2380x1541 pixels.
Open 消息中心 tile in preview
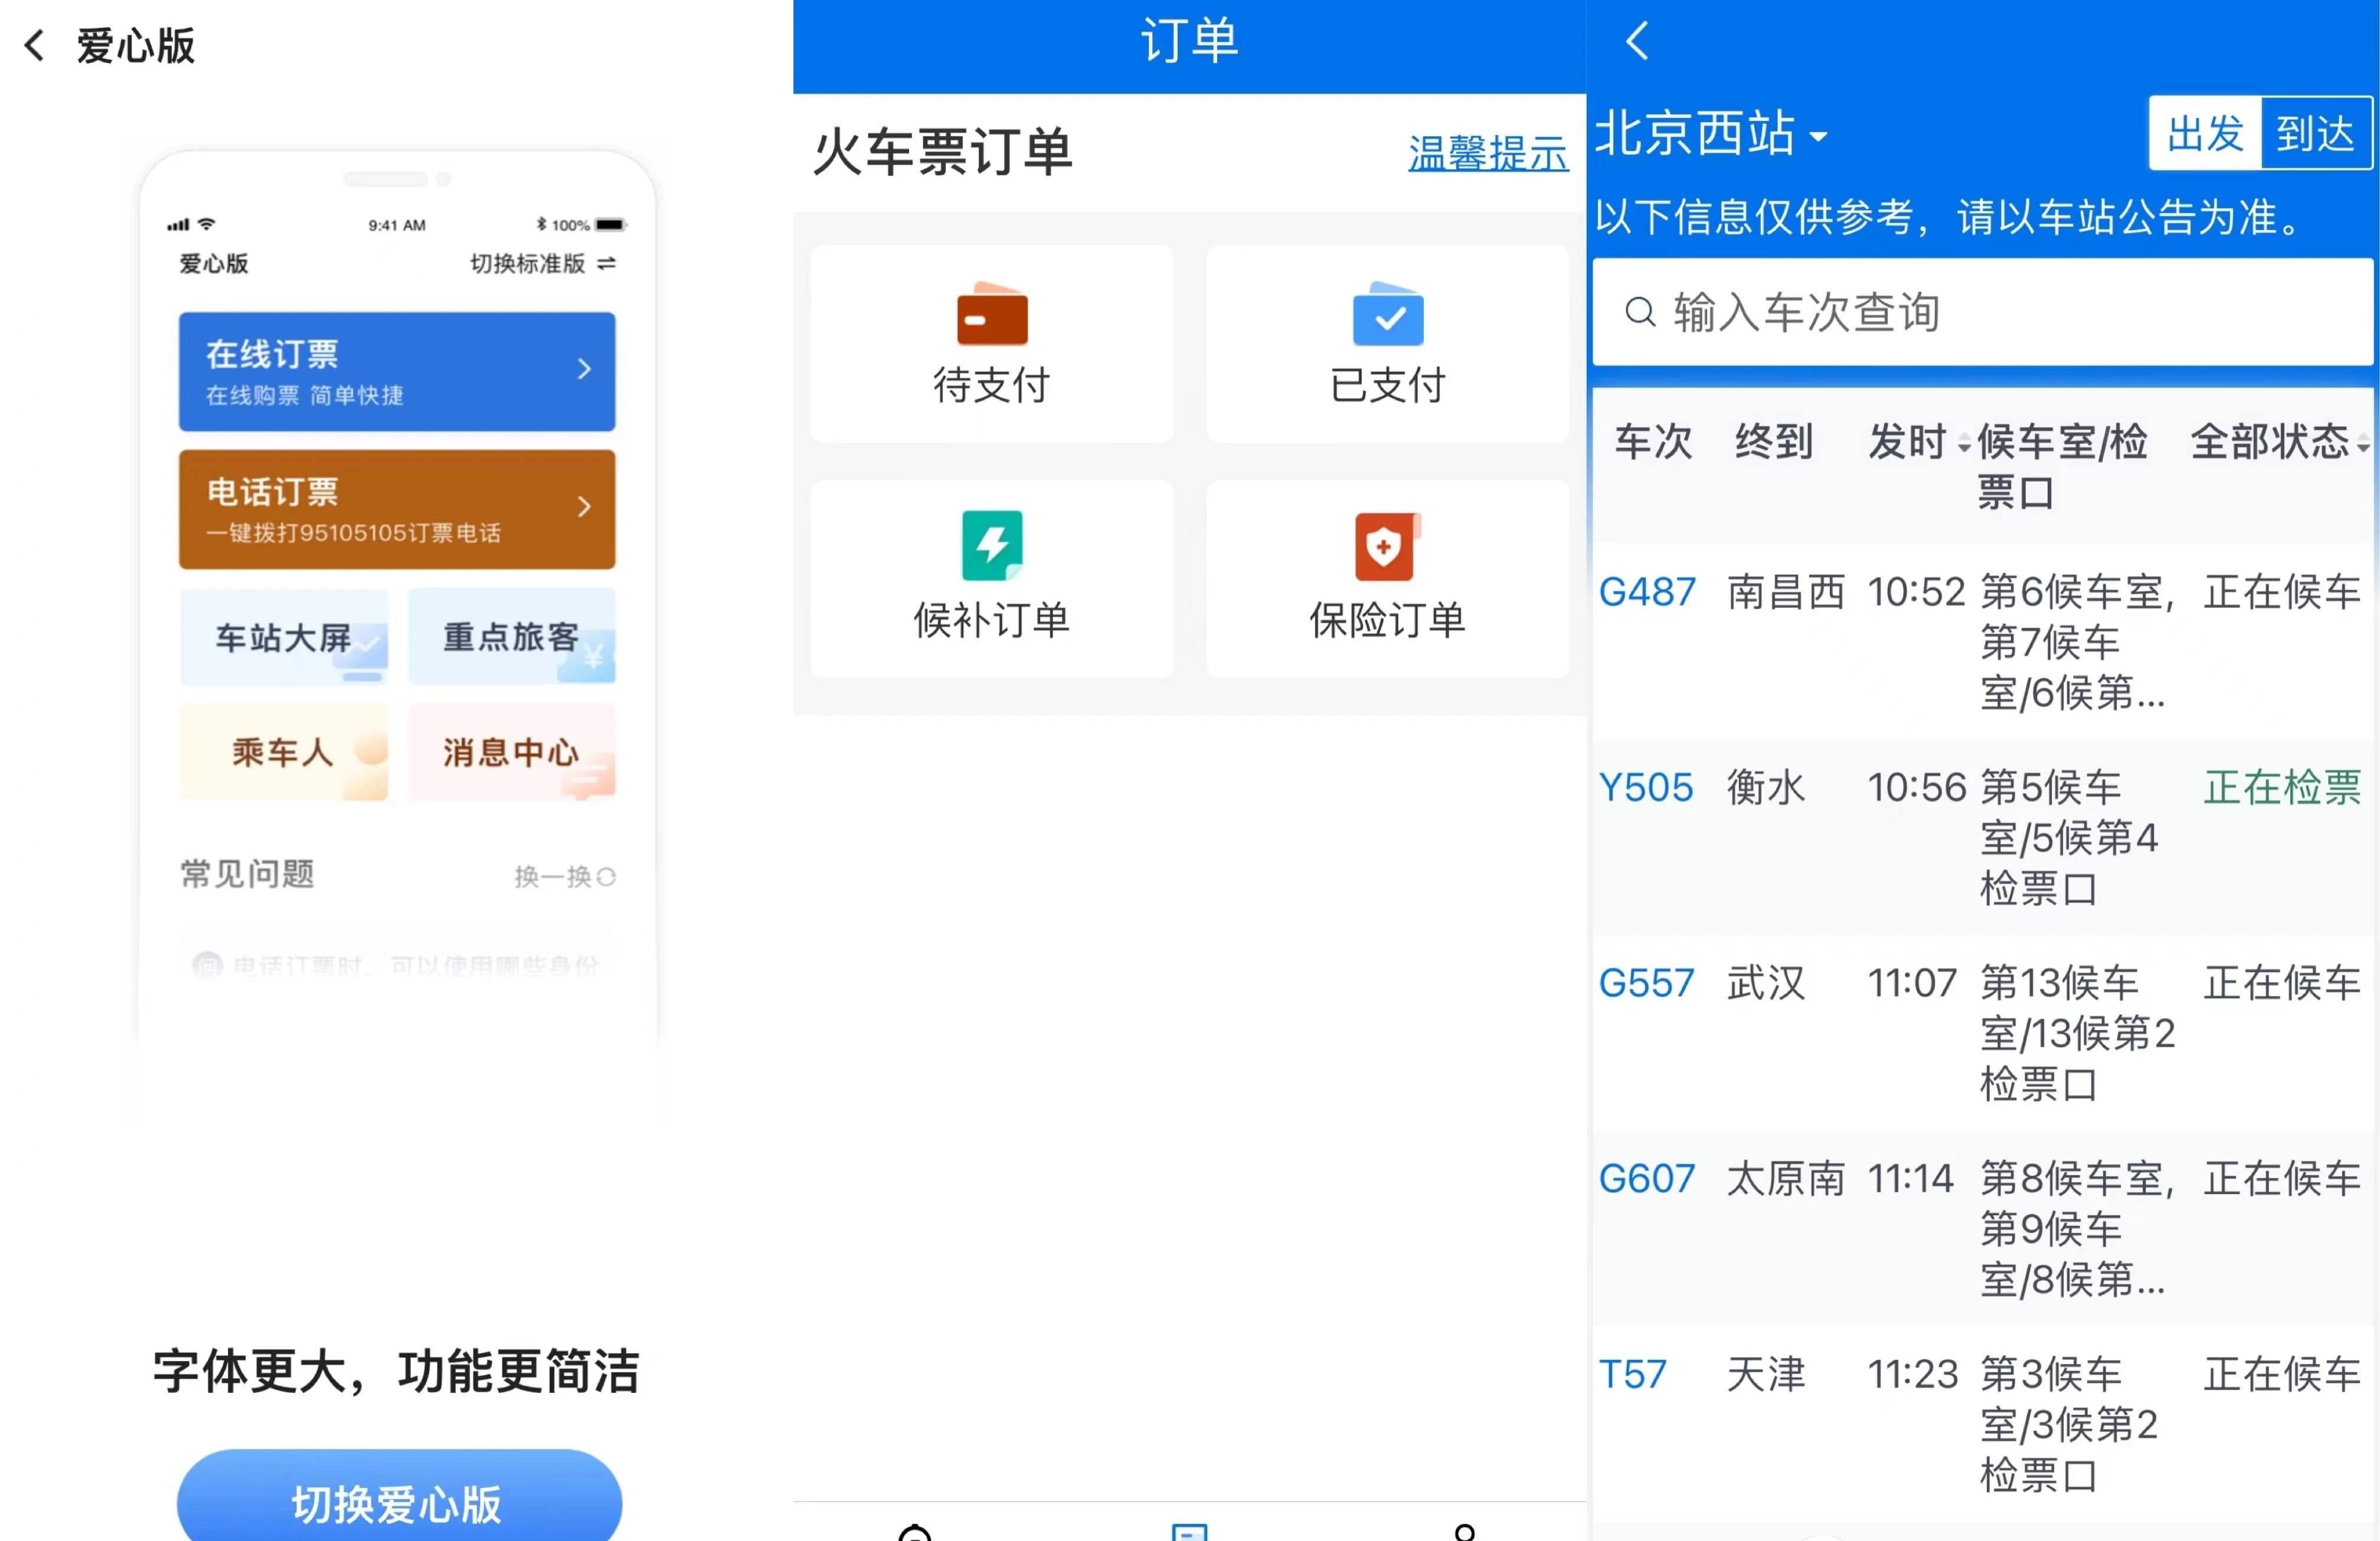[511, 752]
